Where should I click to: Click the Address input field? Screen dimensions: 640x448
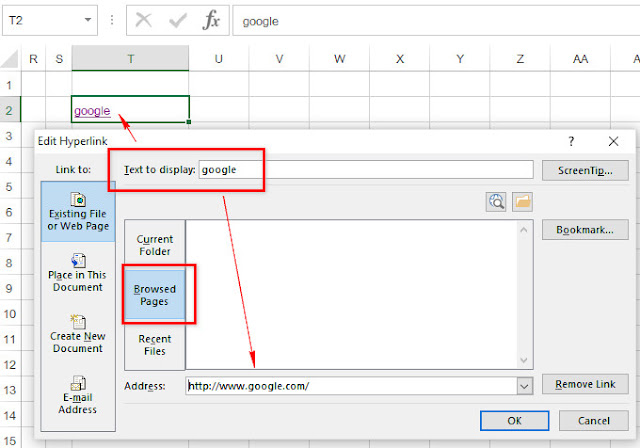pos(351,386)
